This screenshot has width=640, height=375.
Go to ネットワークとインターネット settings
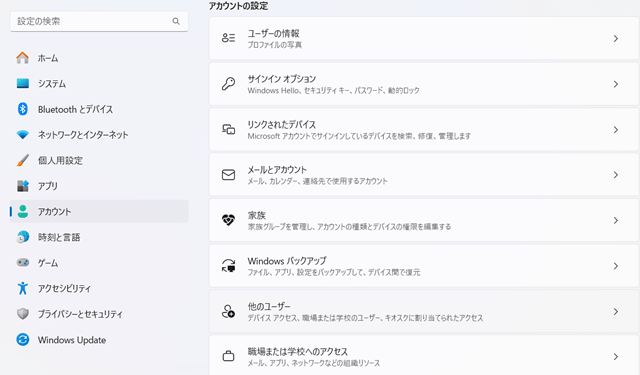pyautogui.click(x=99, y=135)
